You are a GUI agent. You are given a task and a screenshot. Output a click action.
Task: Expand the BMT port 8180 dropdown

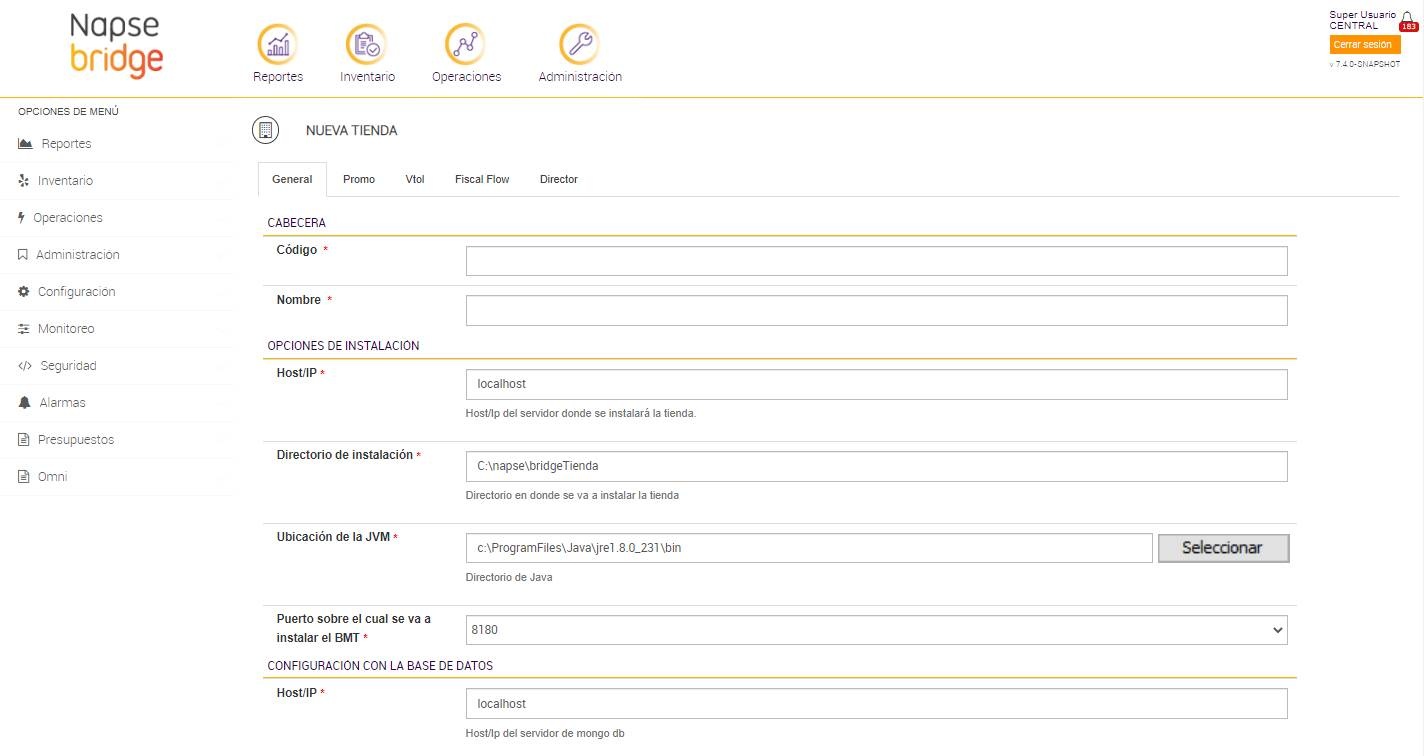(x=876, y=630)
